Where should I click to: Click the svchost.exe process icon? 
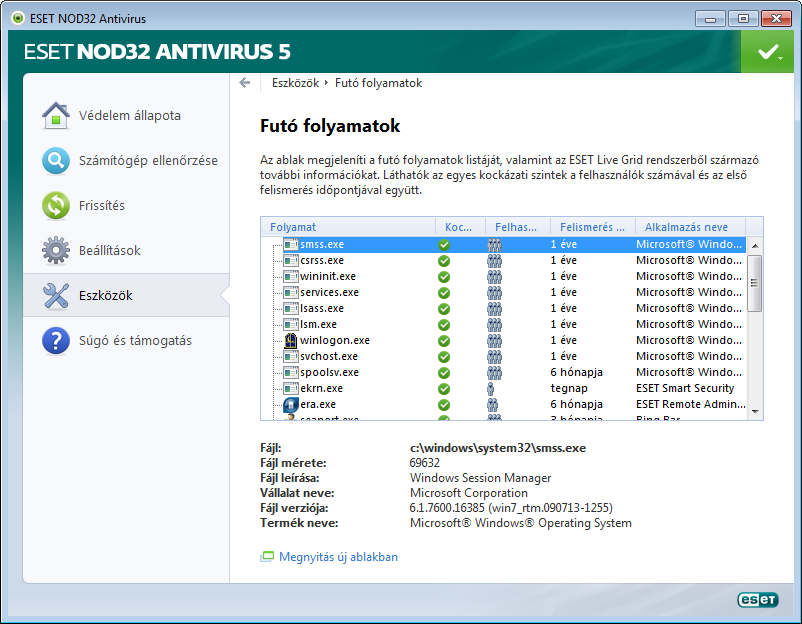coord(291,356)
